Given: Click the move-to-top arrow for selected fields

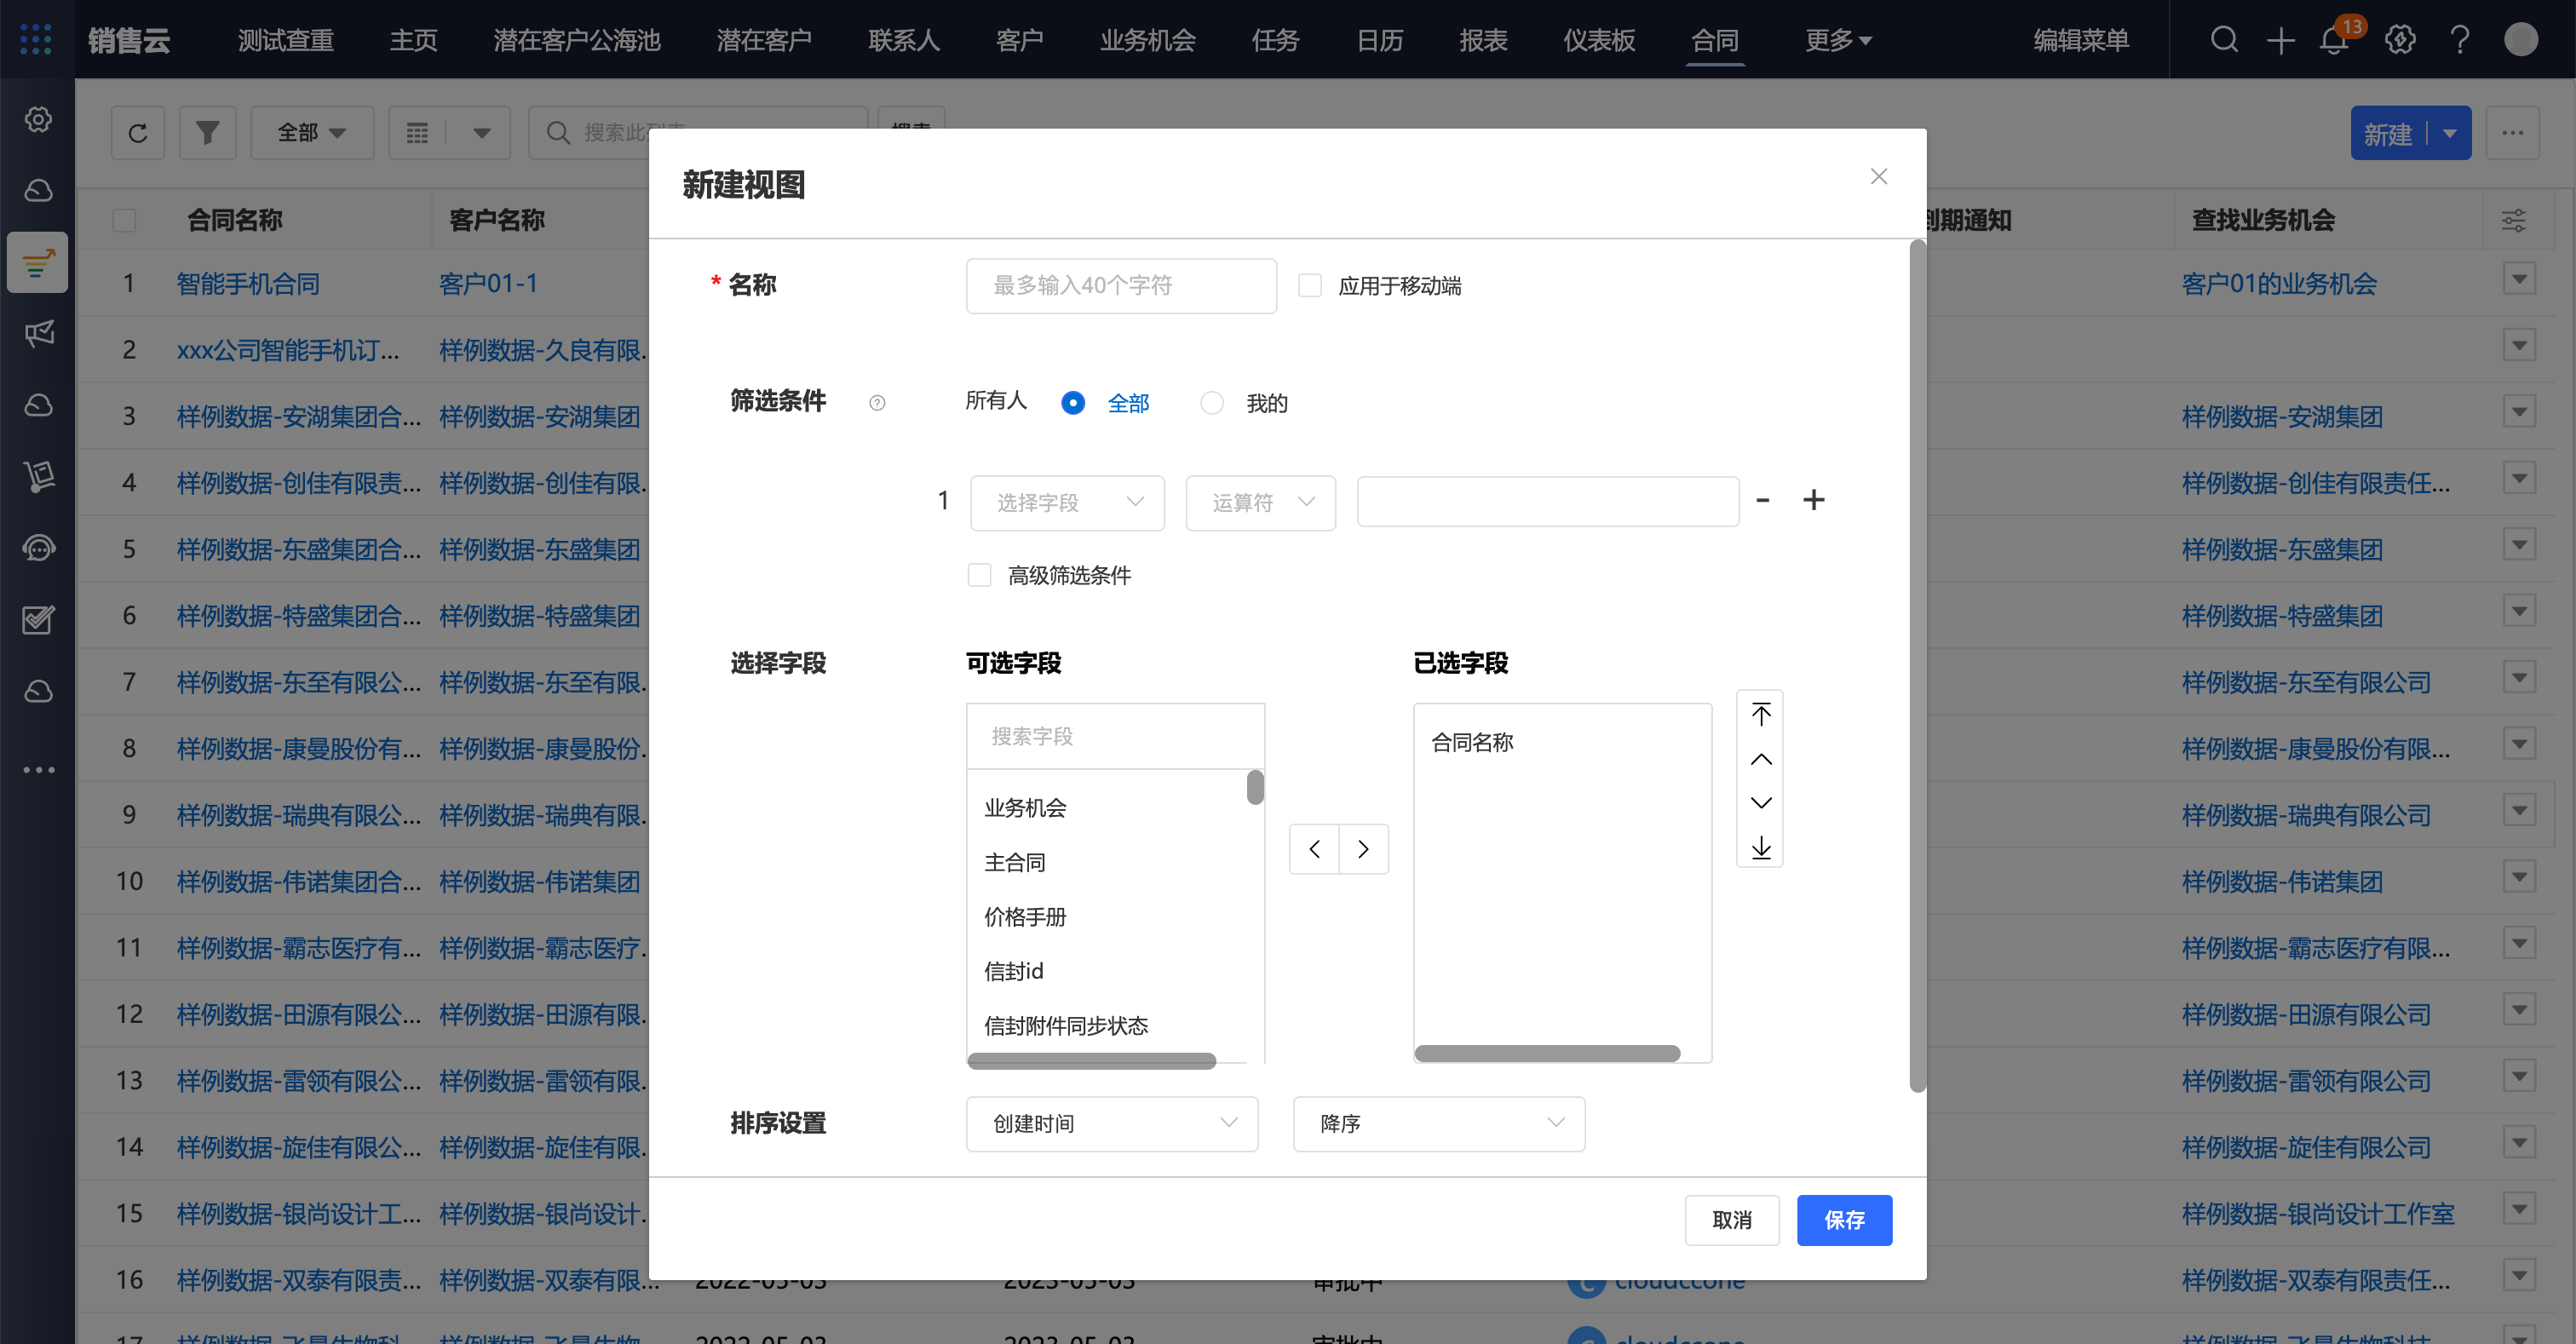Looking at the screenshot, I should 1761,713.
